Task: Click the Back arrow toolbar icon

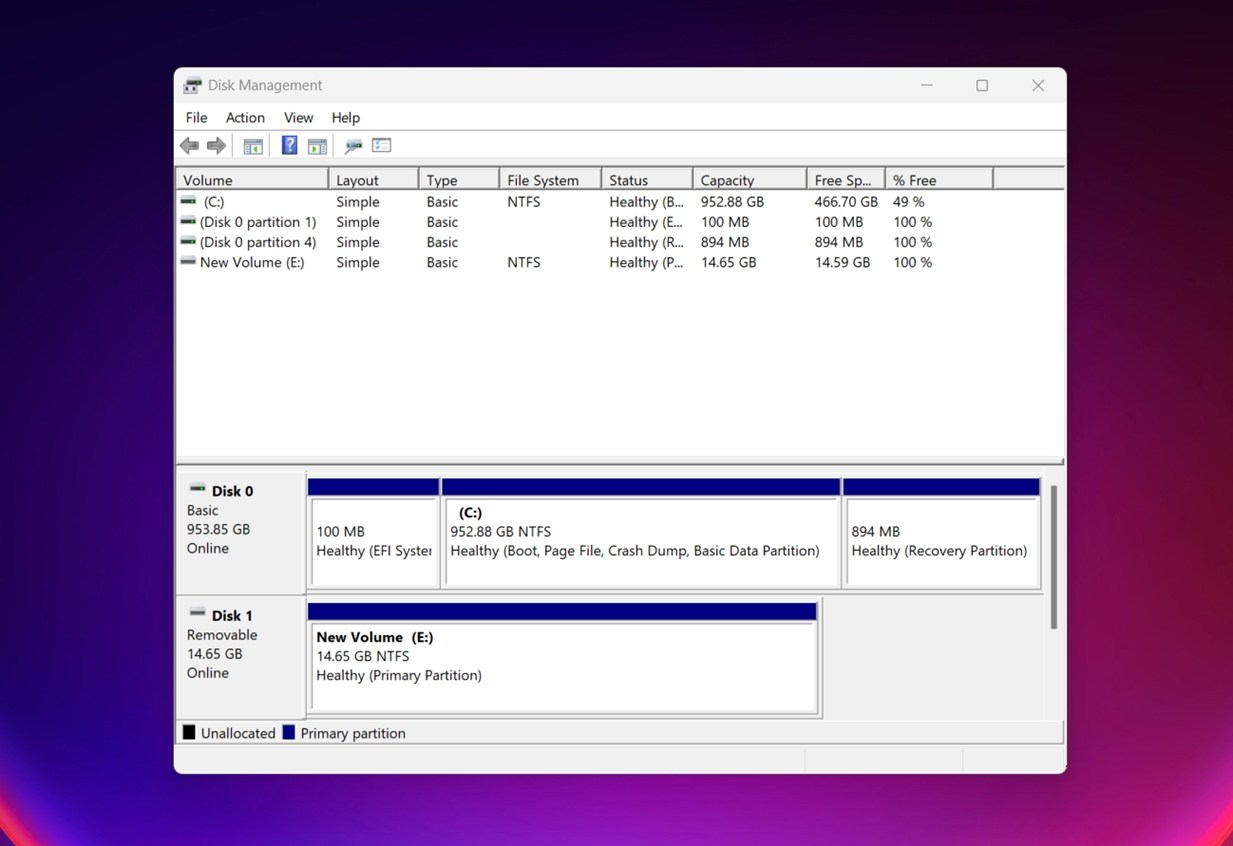Action: tap(189, 146)
